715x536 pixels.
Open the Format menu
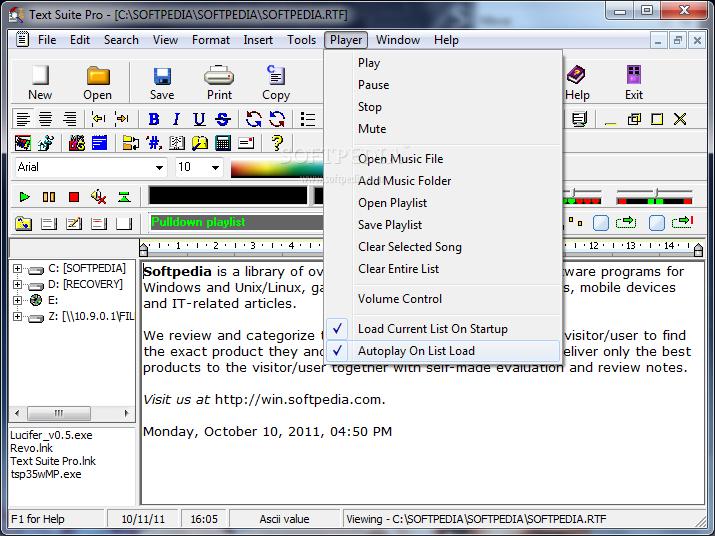click(x=211, y=40)
